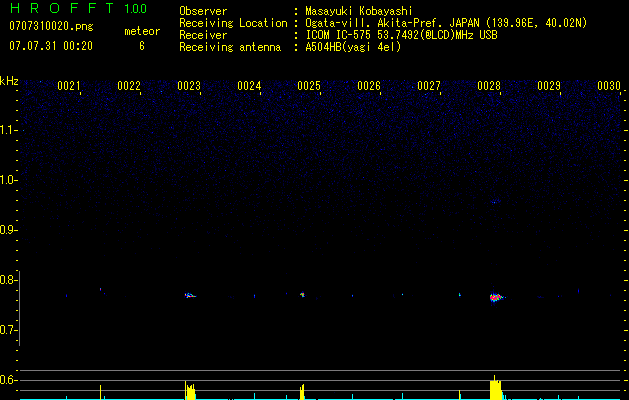The image size is (629, 400).
Task: Click the 0025 time marker
Action: click(x=309, y=86)
